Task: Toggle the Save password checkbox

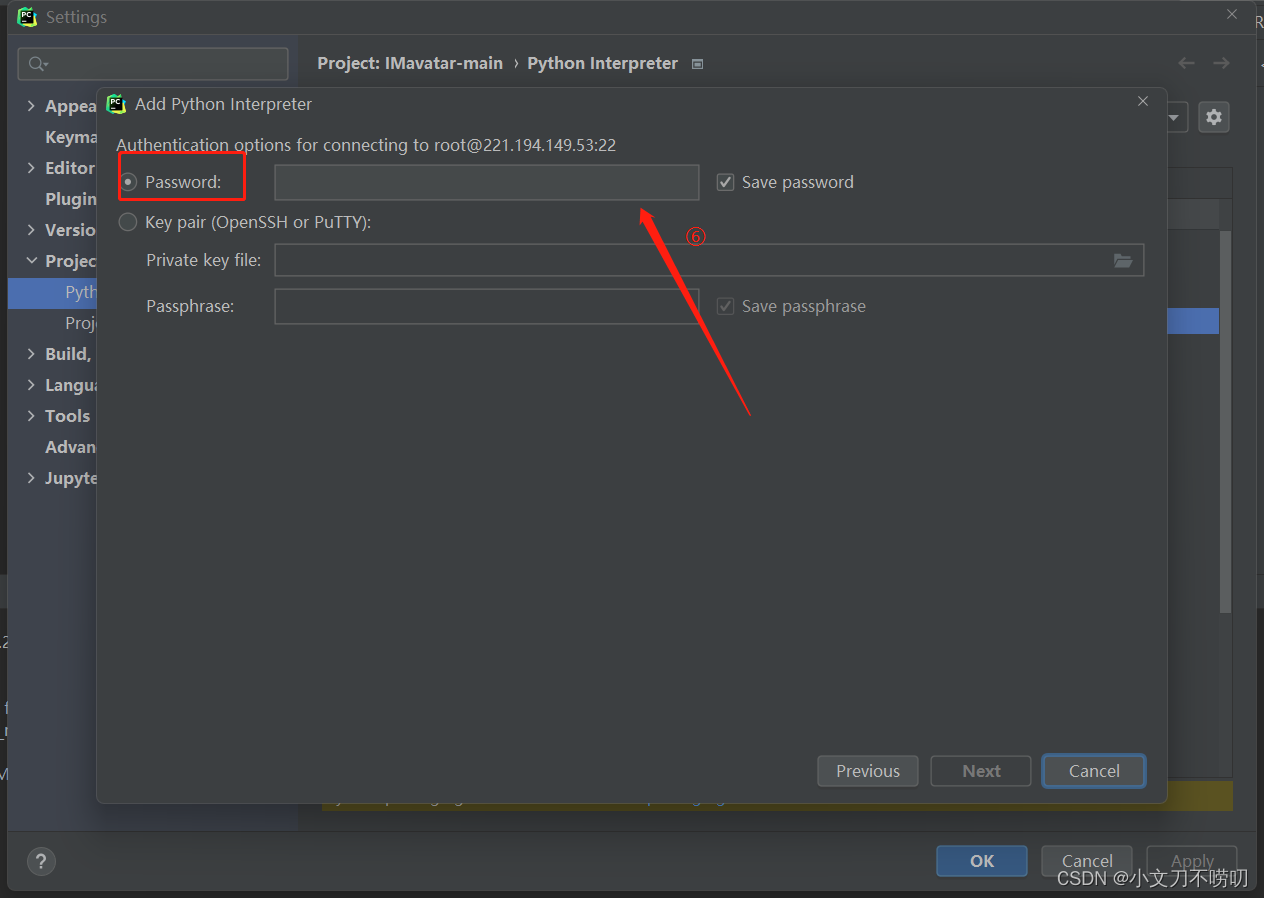Action: tap(726, 182)
